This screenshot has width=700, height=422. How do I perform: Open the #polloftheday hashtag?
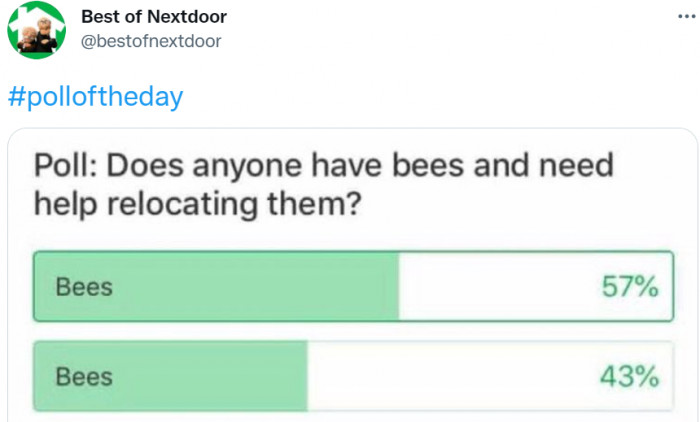pos(96,97)
